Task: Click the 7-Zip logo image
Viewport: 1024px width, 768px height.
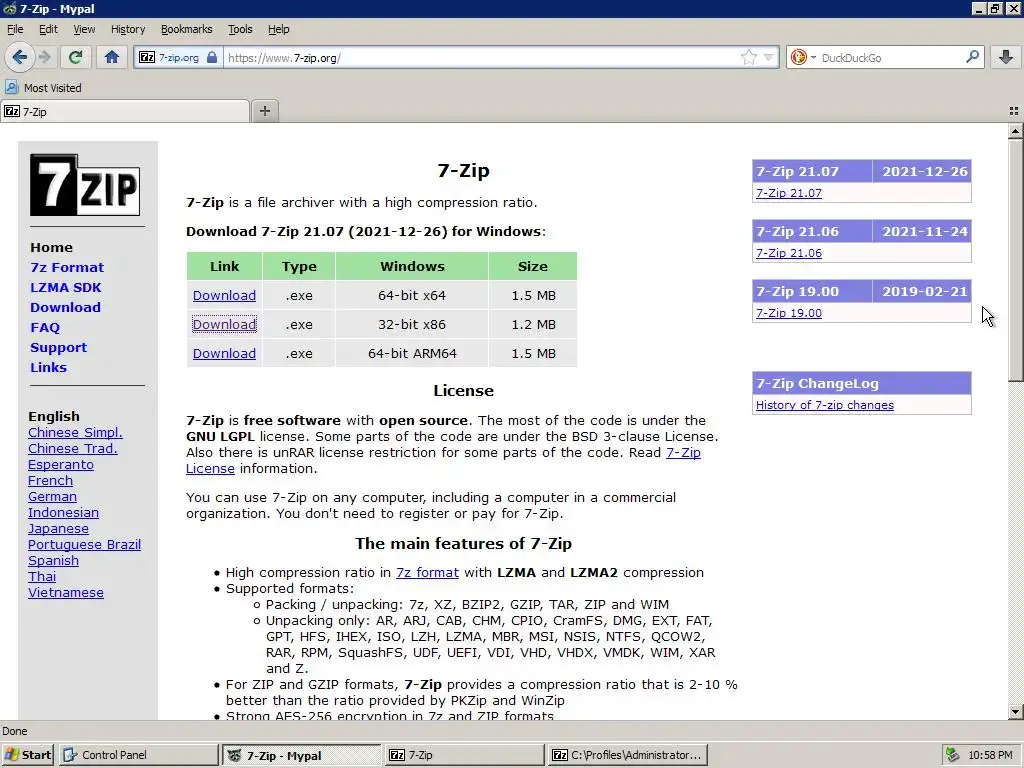Action: point(85,185)
